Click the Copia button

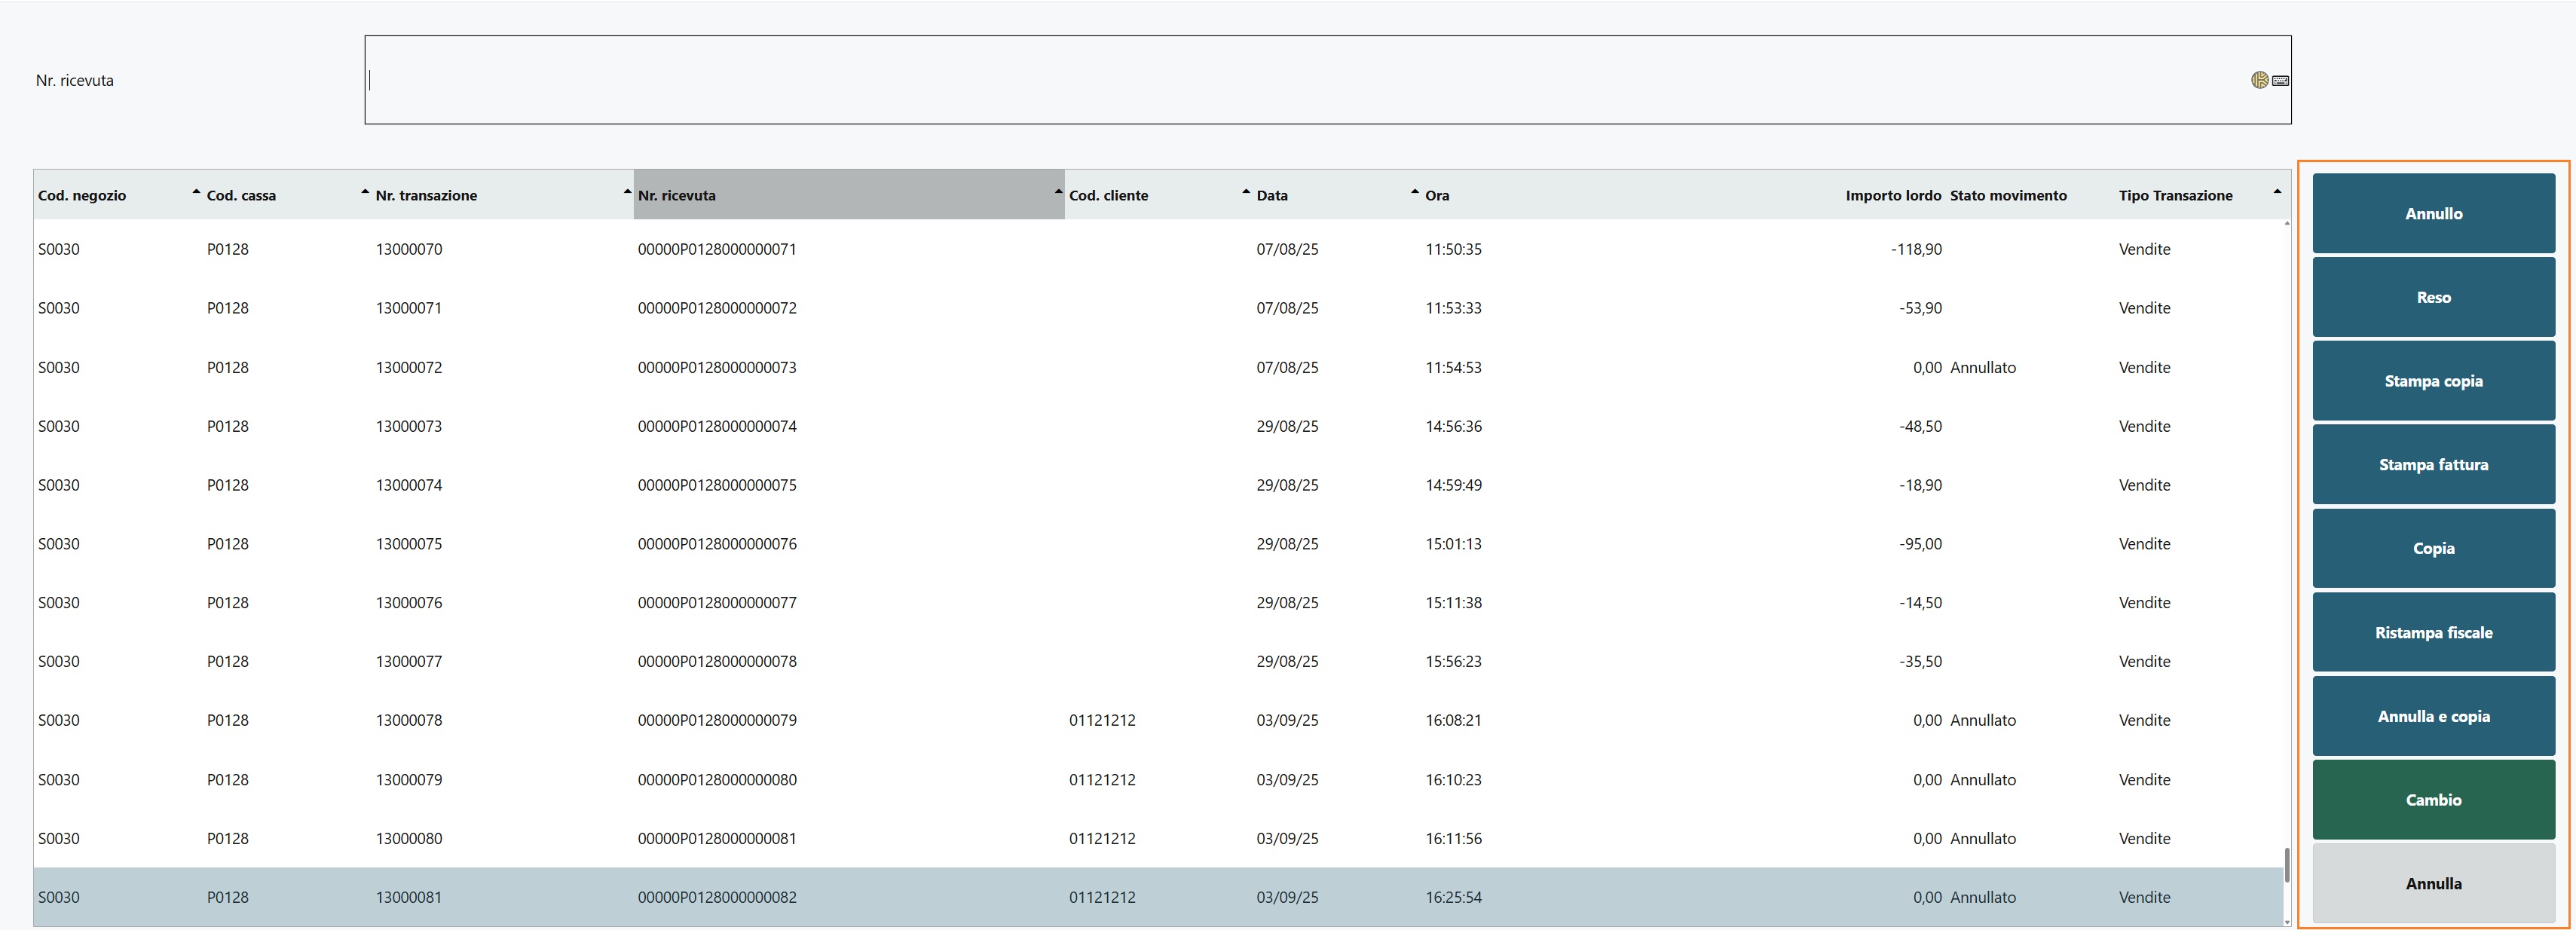tap(2433, 548)
